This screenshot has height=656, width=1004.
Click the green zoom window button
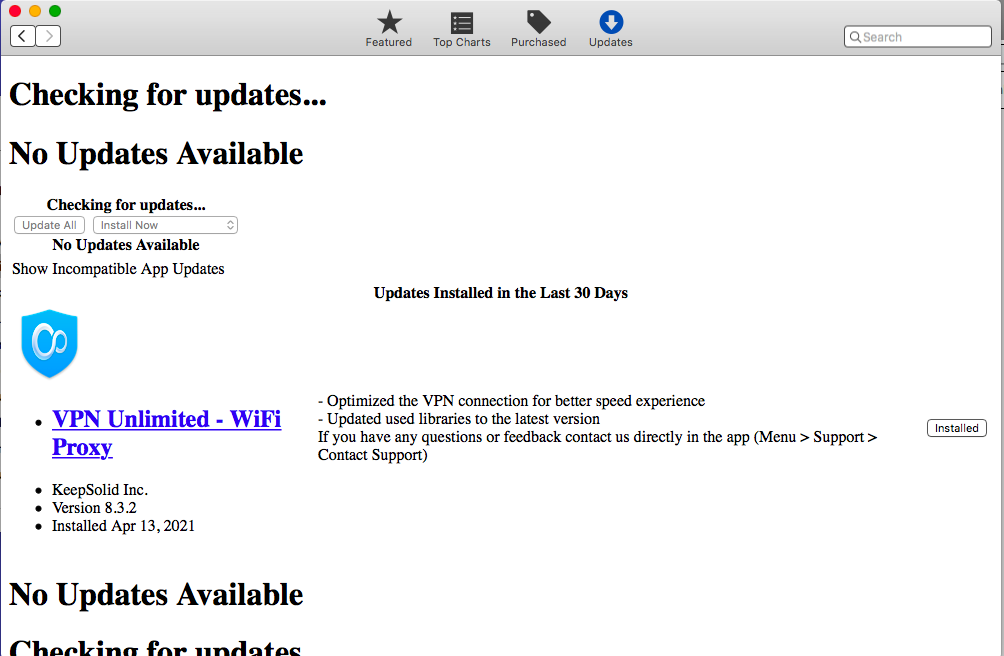click(55, 11)
